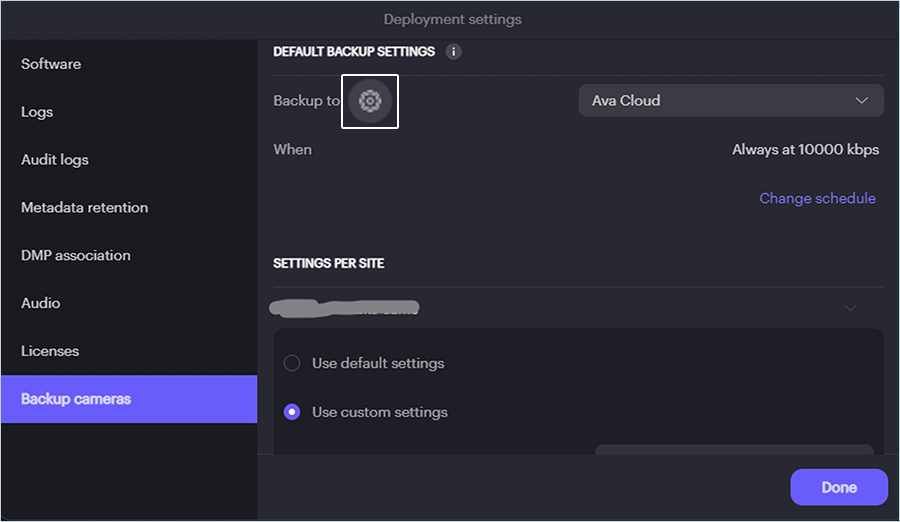Image resolution: width=900 pixels, height=522 pixels.
Task: Click the Settings Per Site heading
Action: coord(329,263)
